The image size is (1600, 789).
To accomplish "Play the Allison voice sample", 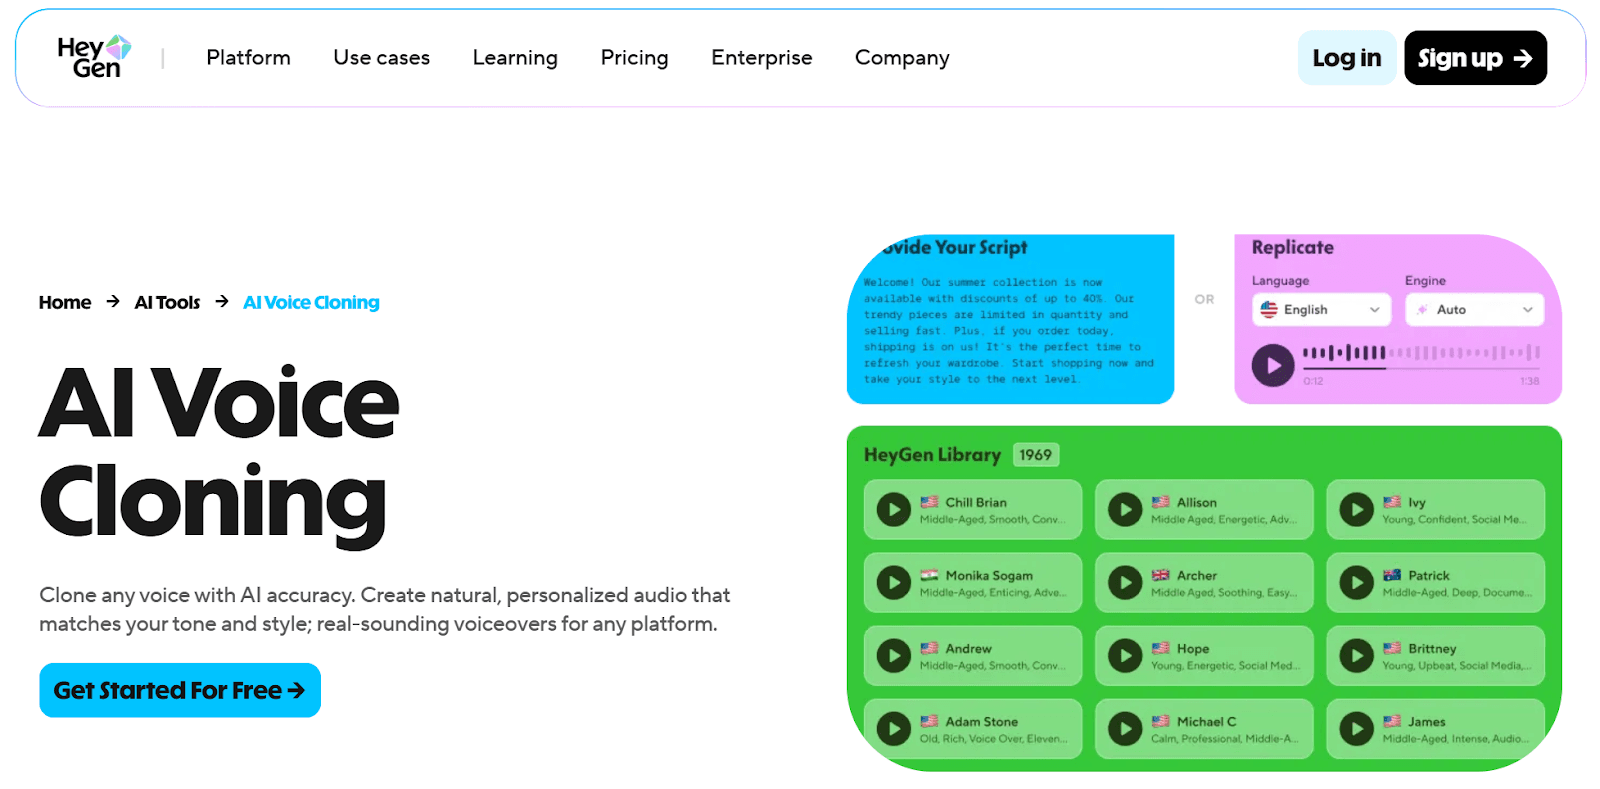I will click(x=1125, y=510).
